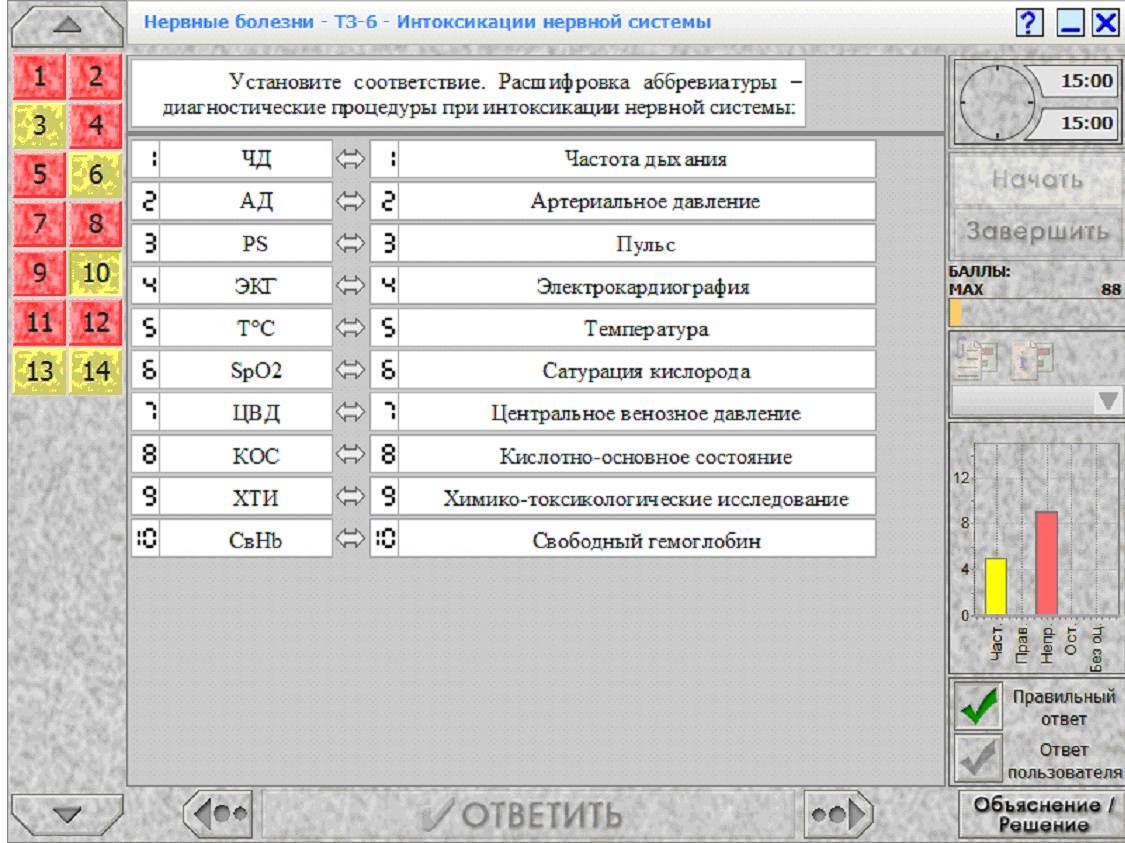Click swap arrow in the ЦВД row

tap(350, 413)
